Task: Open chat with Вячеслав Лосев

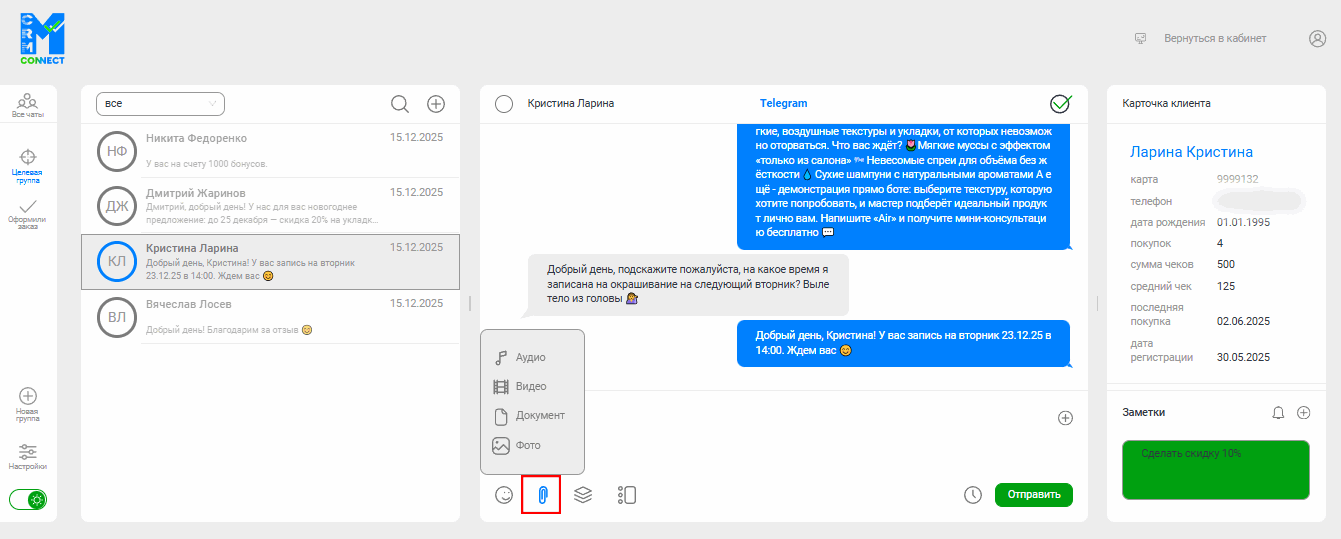Action: [x=270, y=317]
